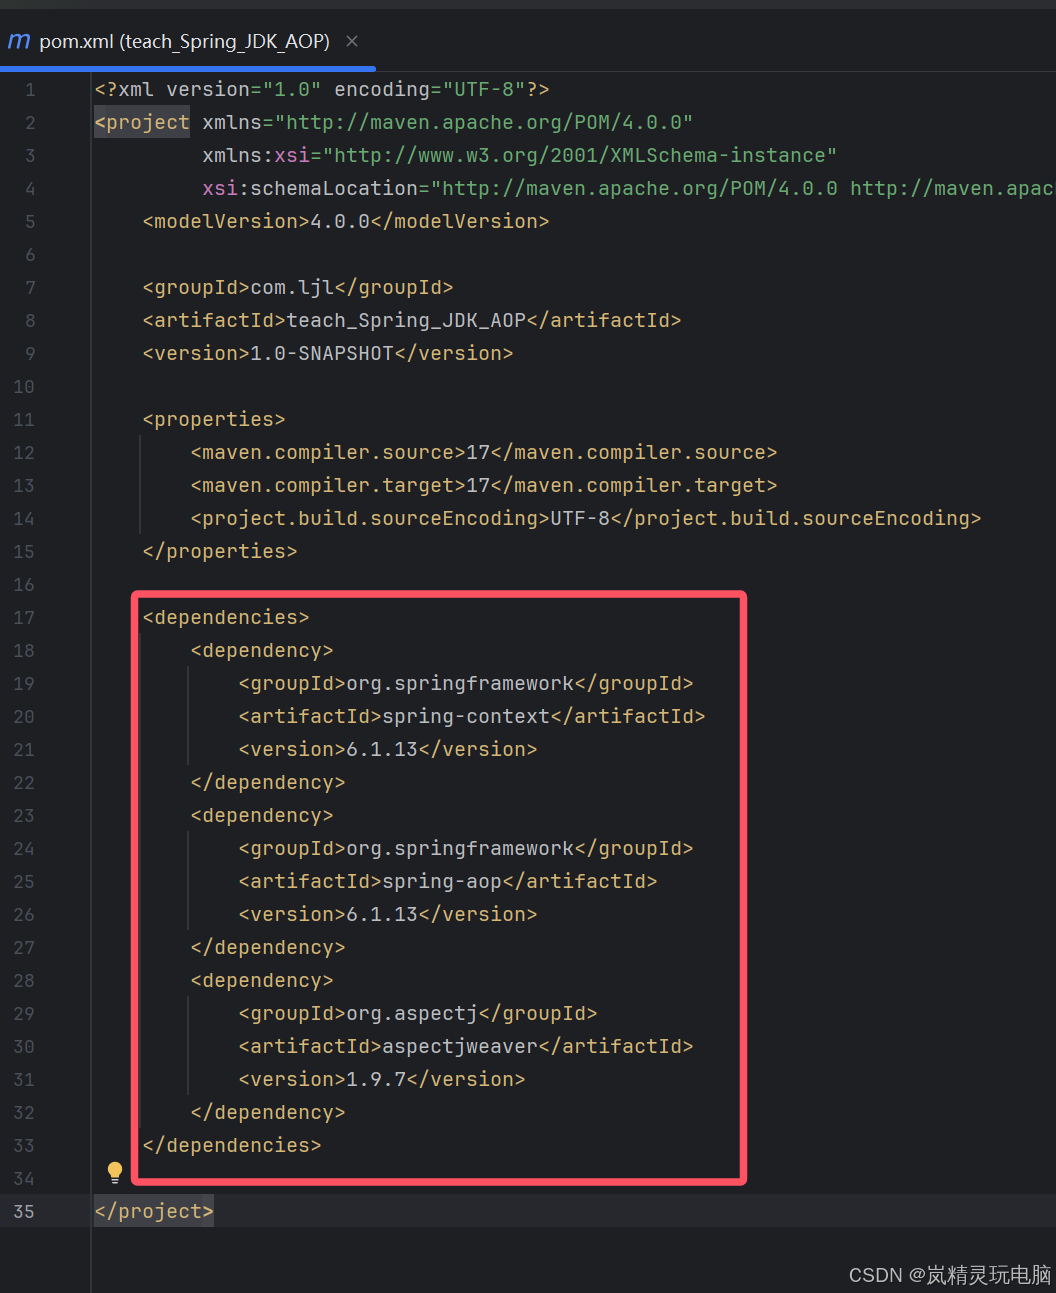Click the <modelVersion>4.0.0 line
The image size is (1056, 1293).
[x=346, y=221]
